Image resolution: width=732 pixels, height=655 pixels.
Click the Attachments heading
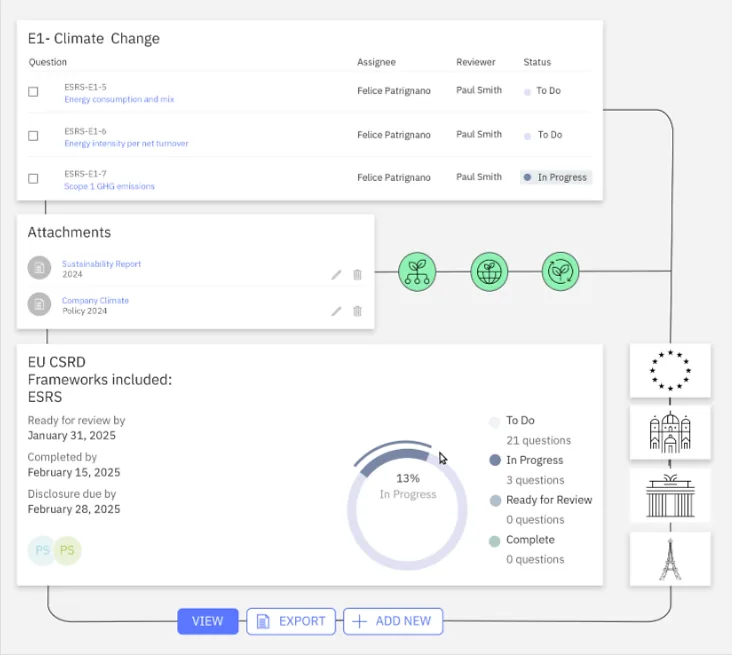pos(69,232)
